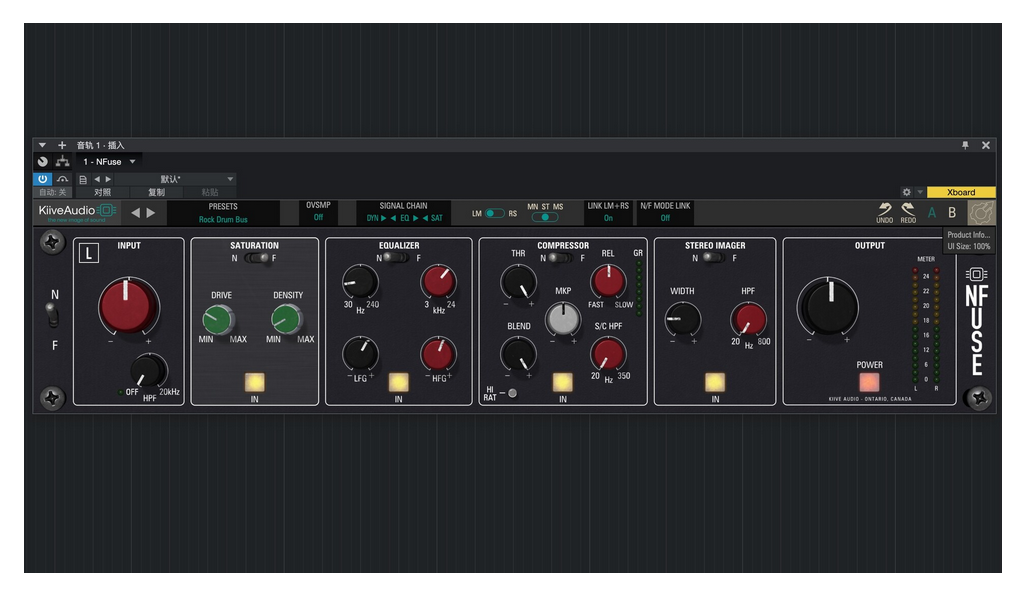1016x594 pixels.
Task: Toggle the MN ST MS mode switch
Action: (545, 217)
